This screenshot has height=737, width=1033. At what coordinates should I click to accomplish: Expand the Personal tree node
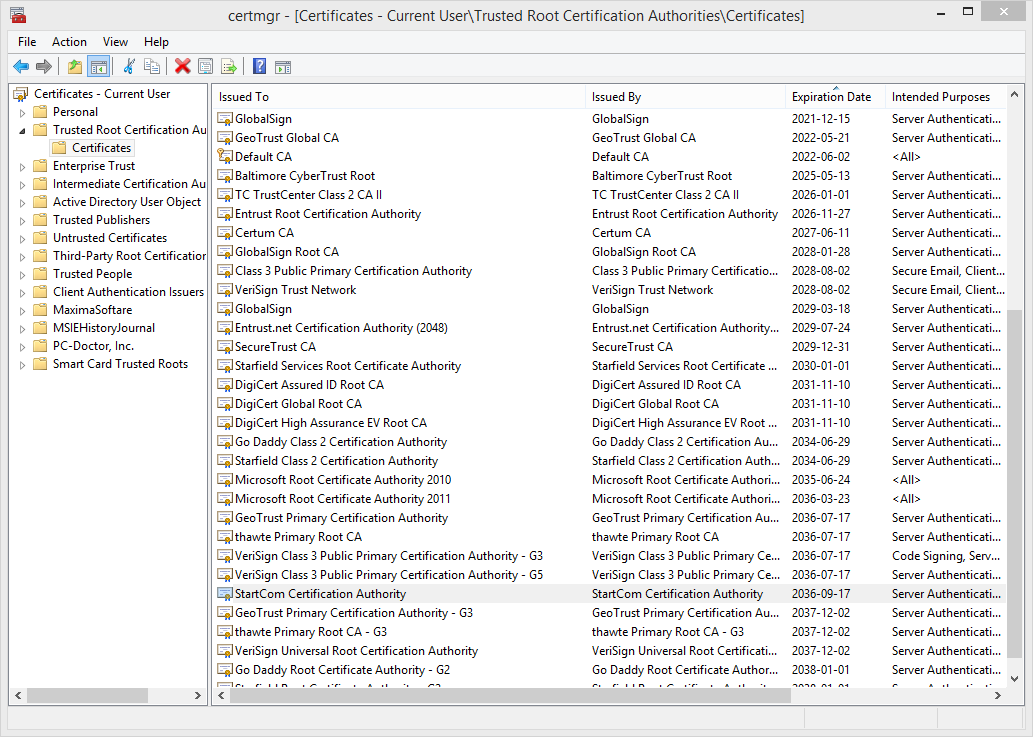22,113
